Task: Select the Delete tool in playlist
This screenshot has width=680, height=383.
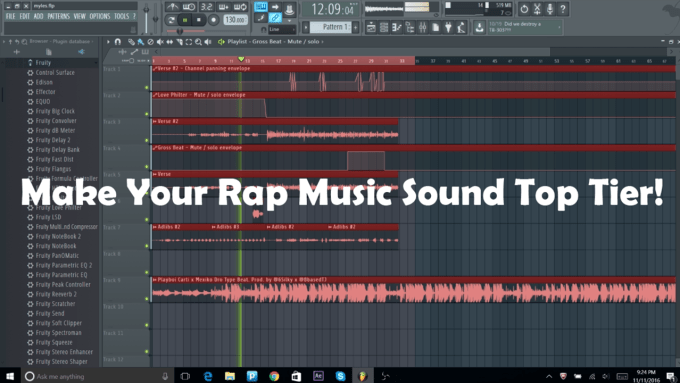Action: 150,42
